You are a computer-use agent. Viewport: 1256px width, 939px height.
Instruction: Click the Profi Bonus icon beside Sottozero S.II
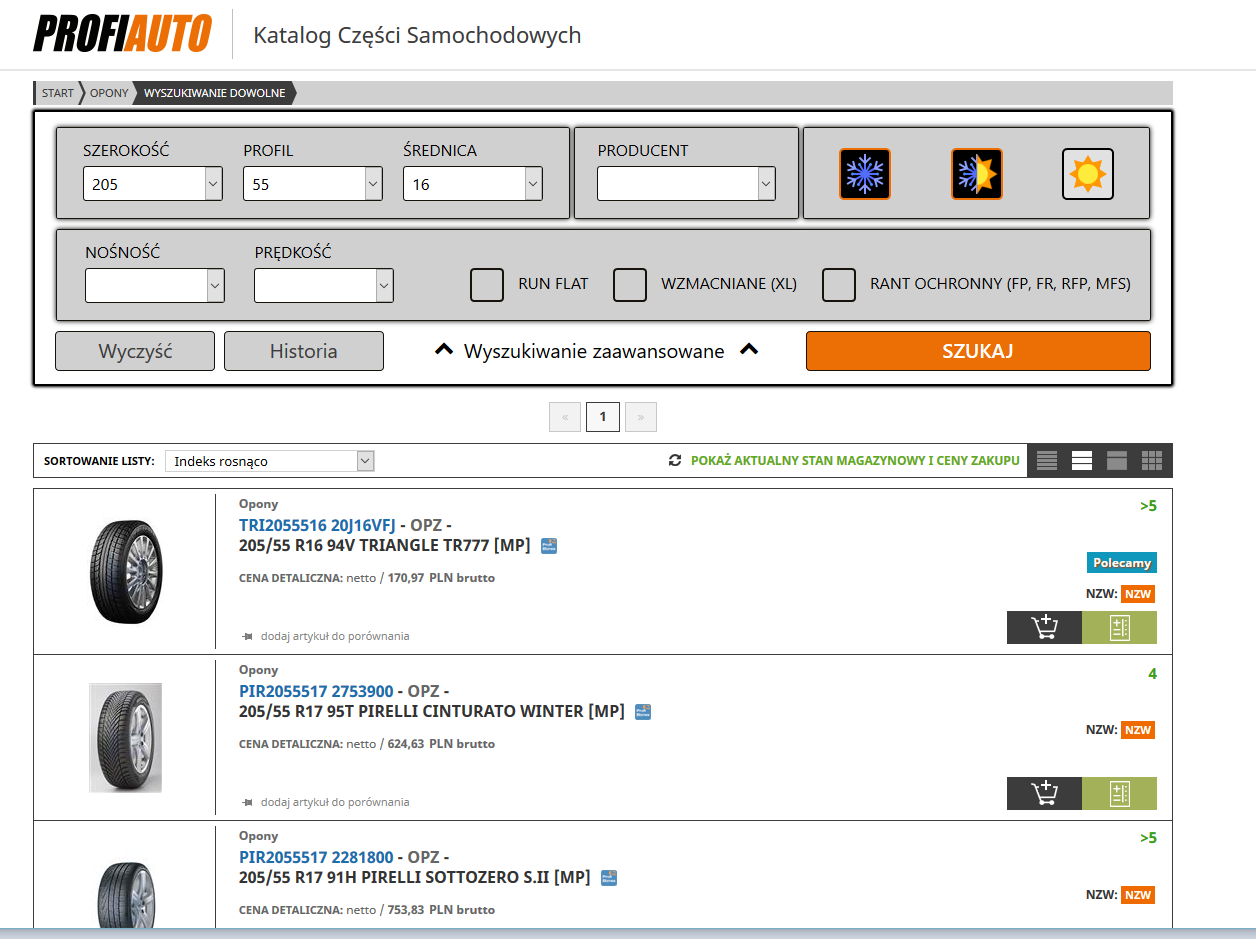[609, 878]
